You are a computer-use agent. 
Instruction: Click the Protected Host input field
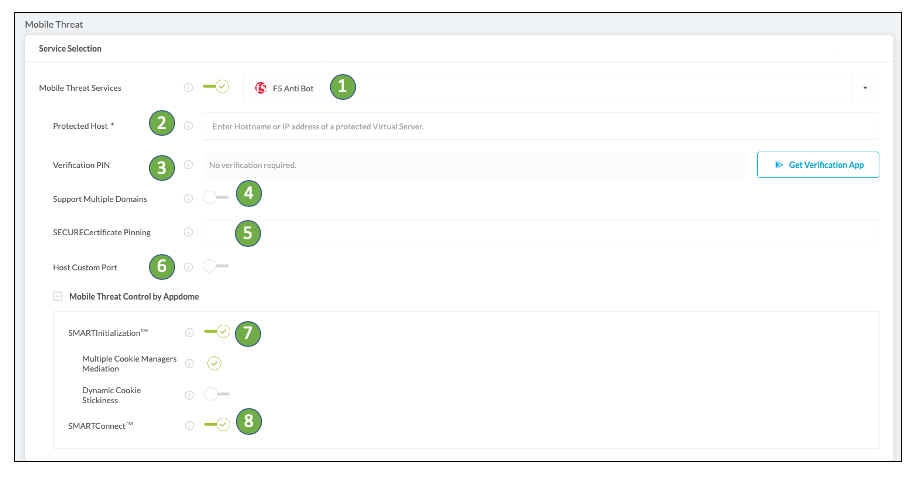540,126
